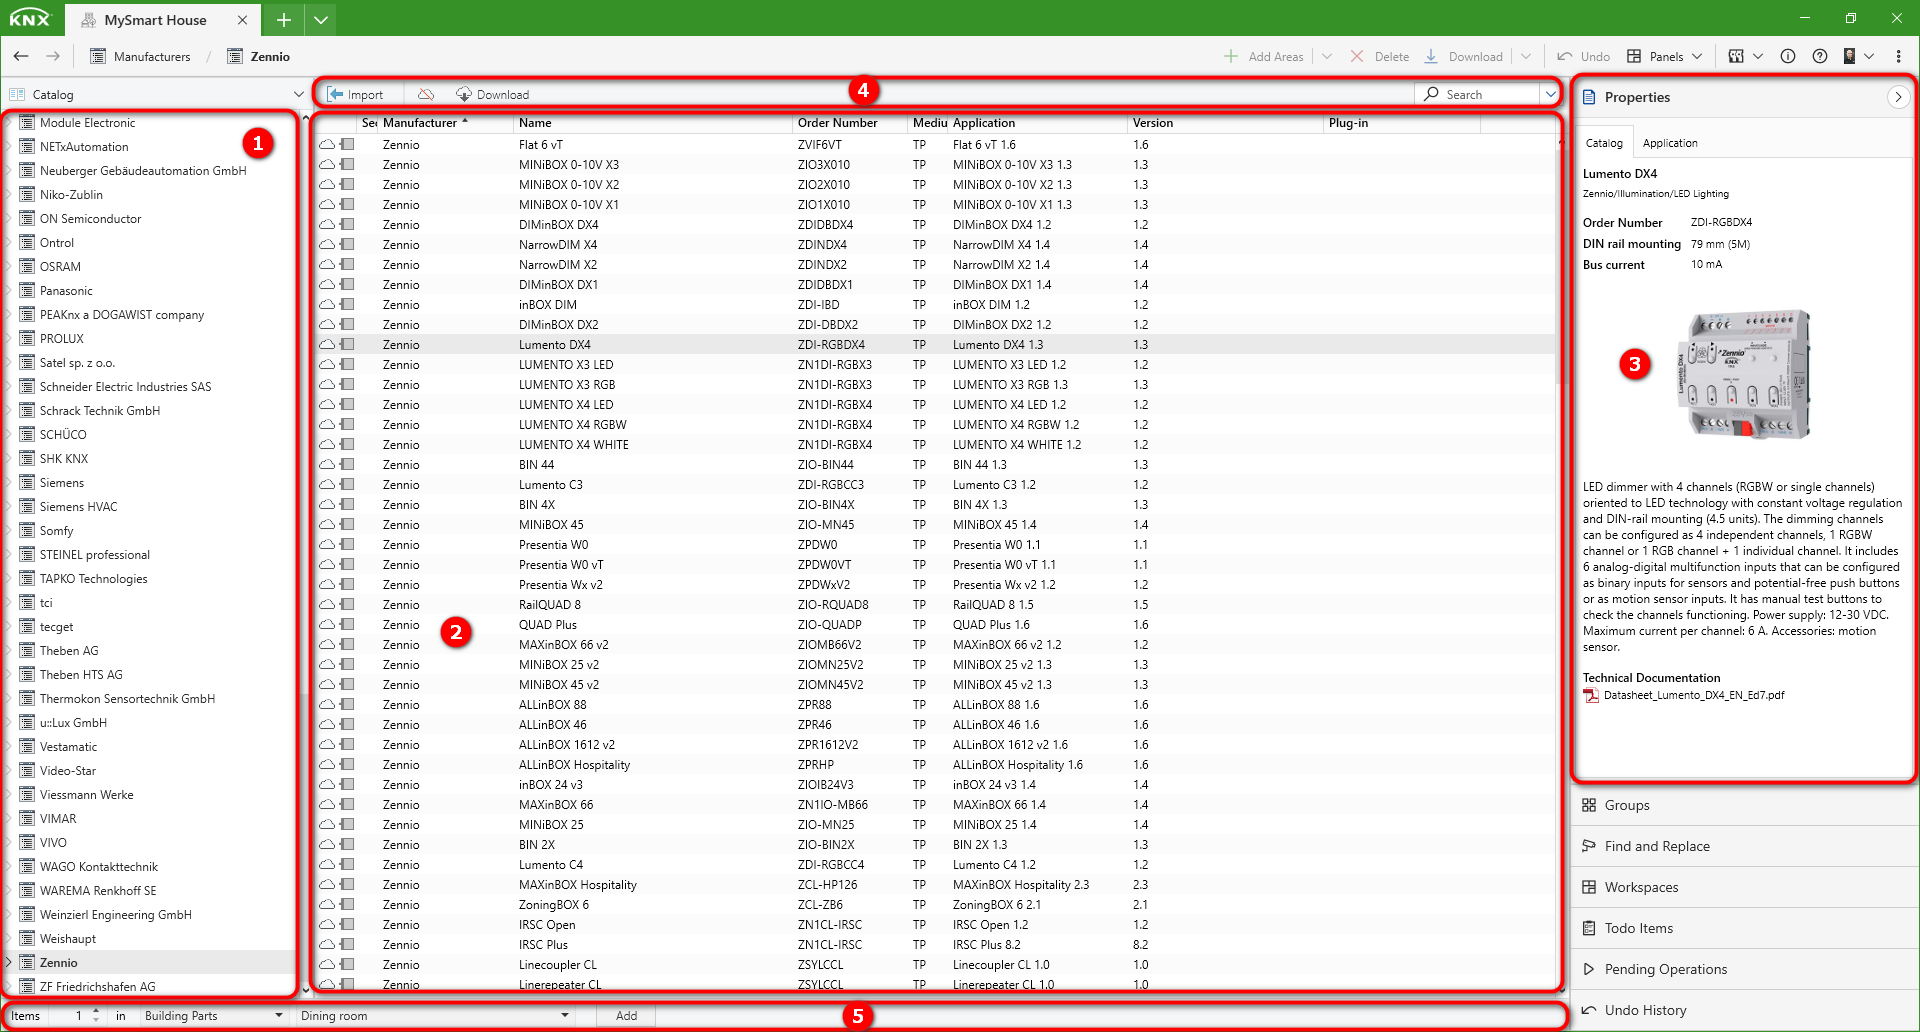Open the Find and Replace panel
Image resolution: width=1920 pixels, height=1032 pixels.
tap(1656, 846)
